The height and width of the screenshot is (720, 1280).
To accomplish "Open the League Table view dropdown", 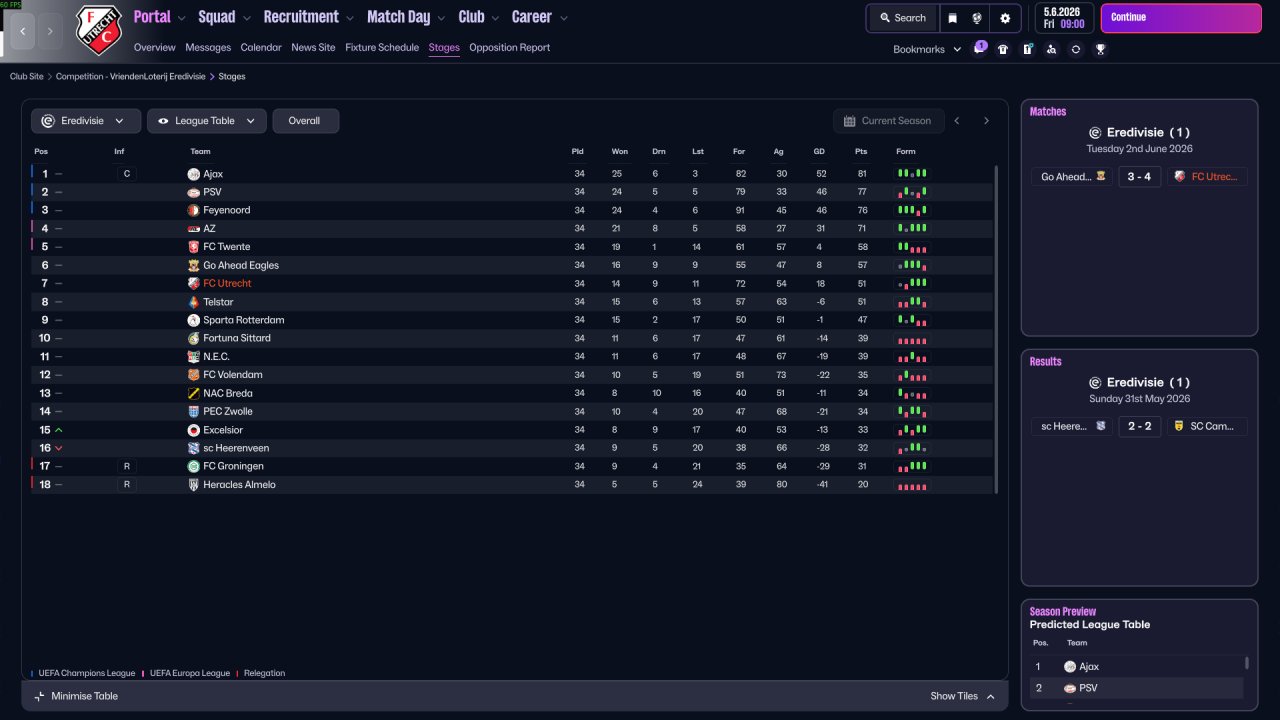I will tap(207, 121).
